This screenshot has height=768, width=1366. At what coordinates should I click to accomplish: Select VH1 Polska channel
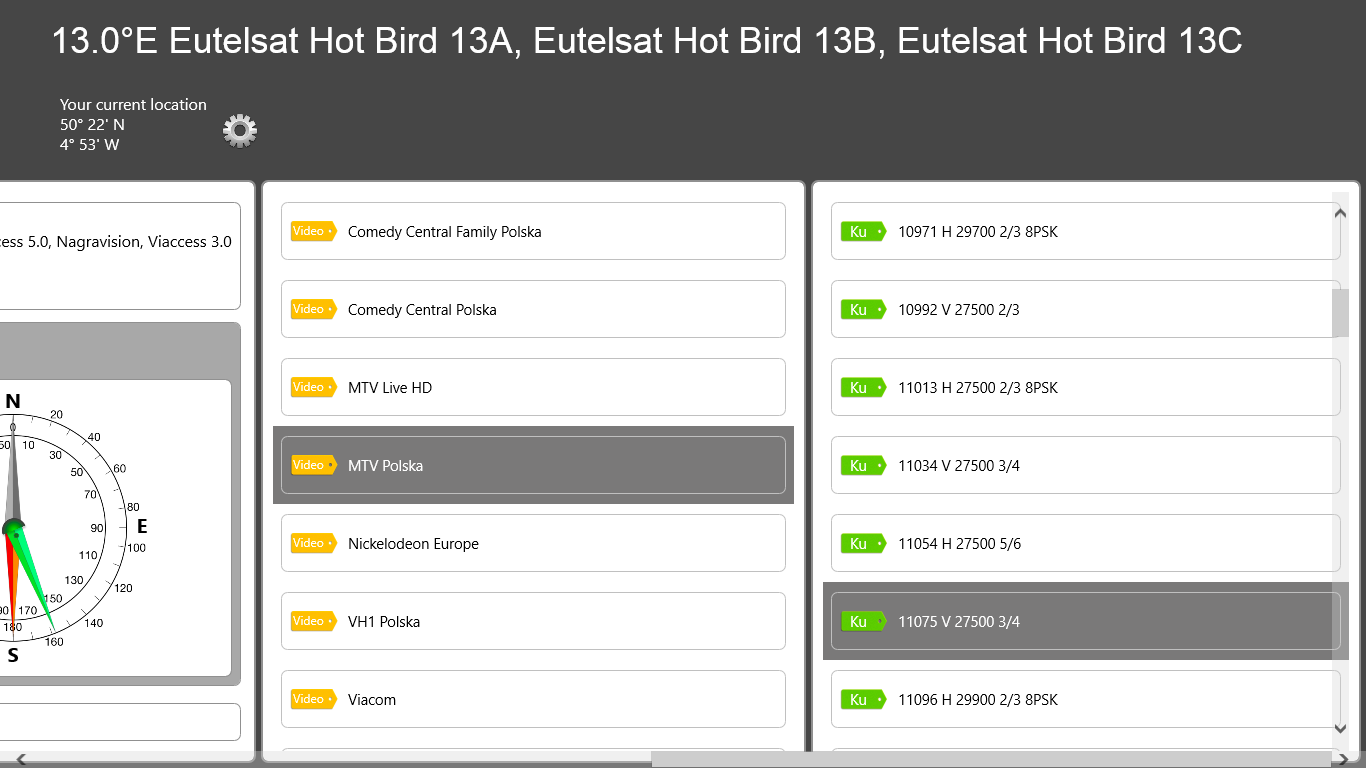[532, 621]
